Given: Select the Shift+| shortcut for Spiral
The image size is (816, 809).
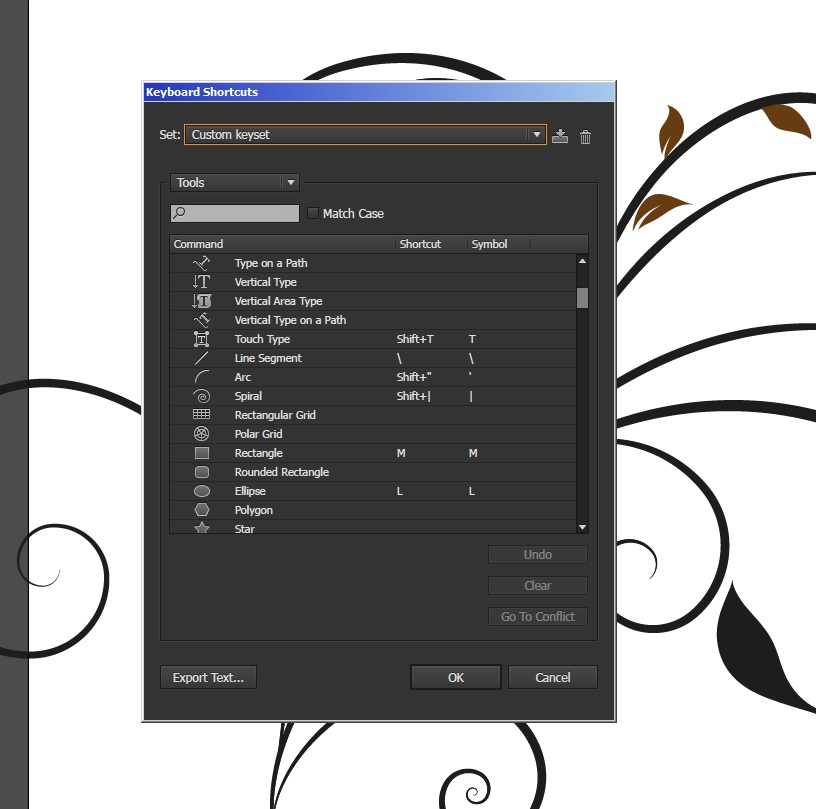Looking at the screenshot, I should tap(414, 396).
